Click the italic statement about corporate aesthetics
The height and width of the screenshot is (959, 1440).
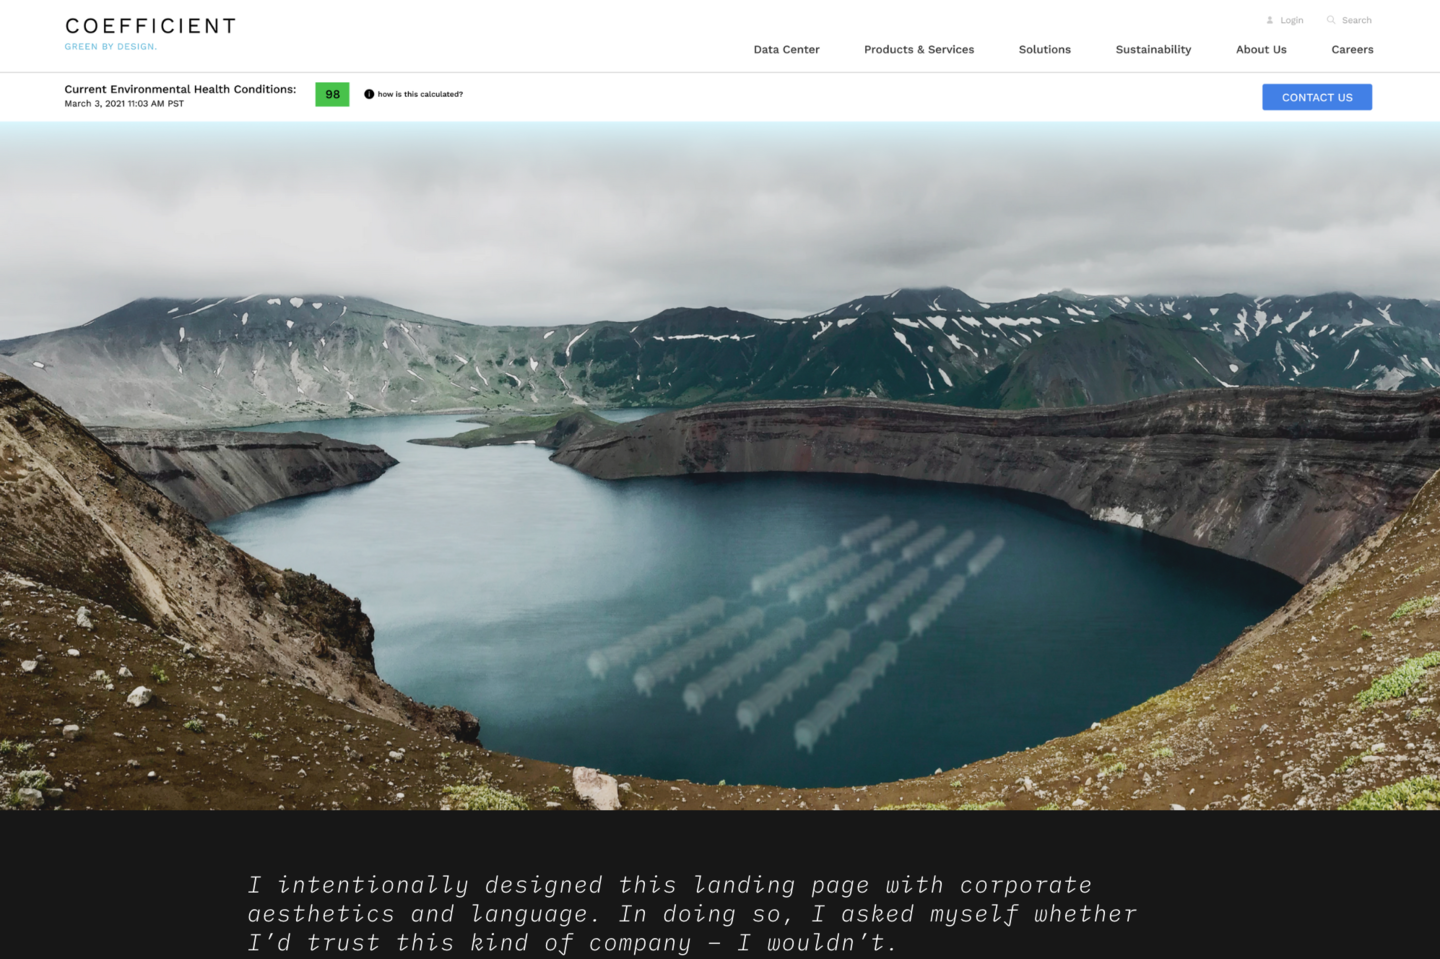pos(692,914)
